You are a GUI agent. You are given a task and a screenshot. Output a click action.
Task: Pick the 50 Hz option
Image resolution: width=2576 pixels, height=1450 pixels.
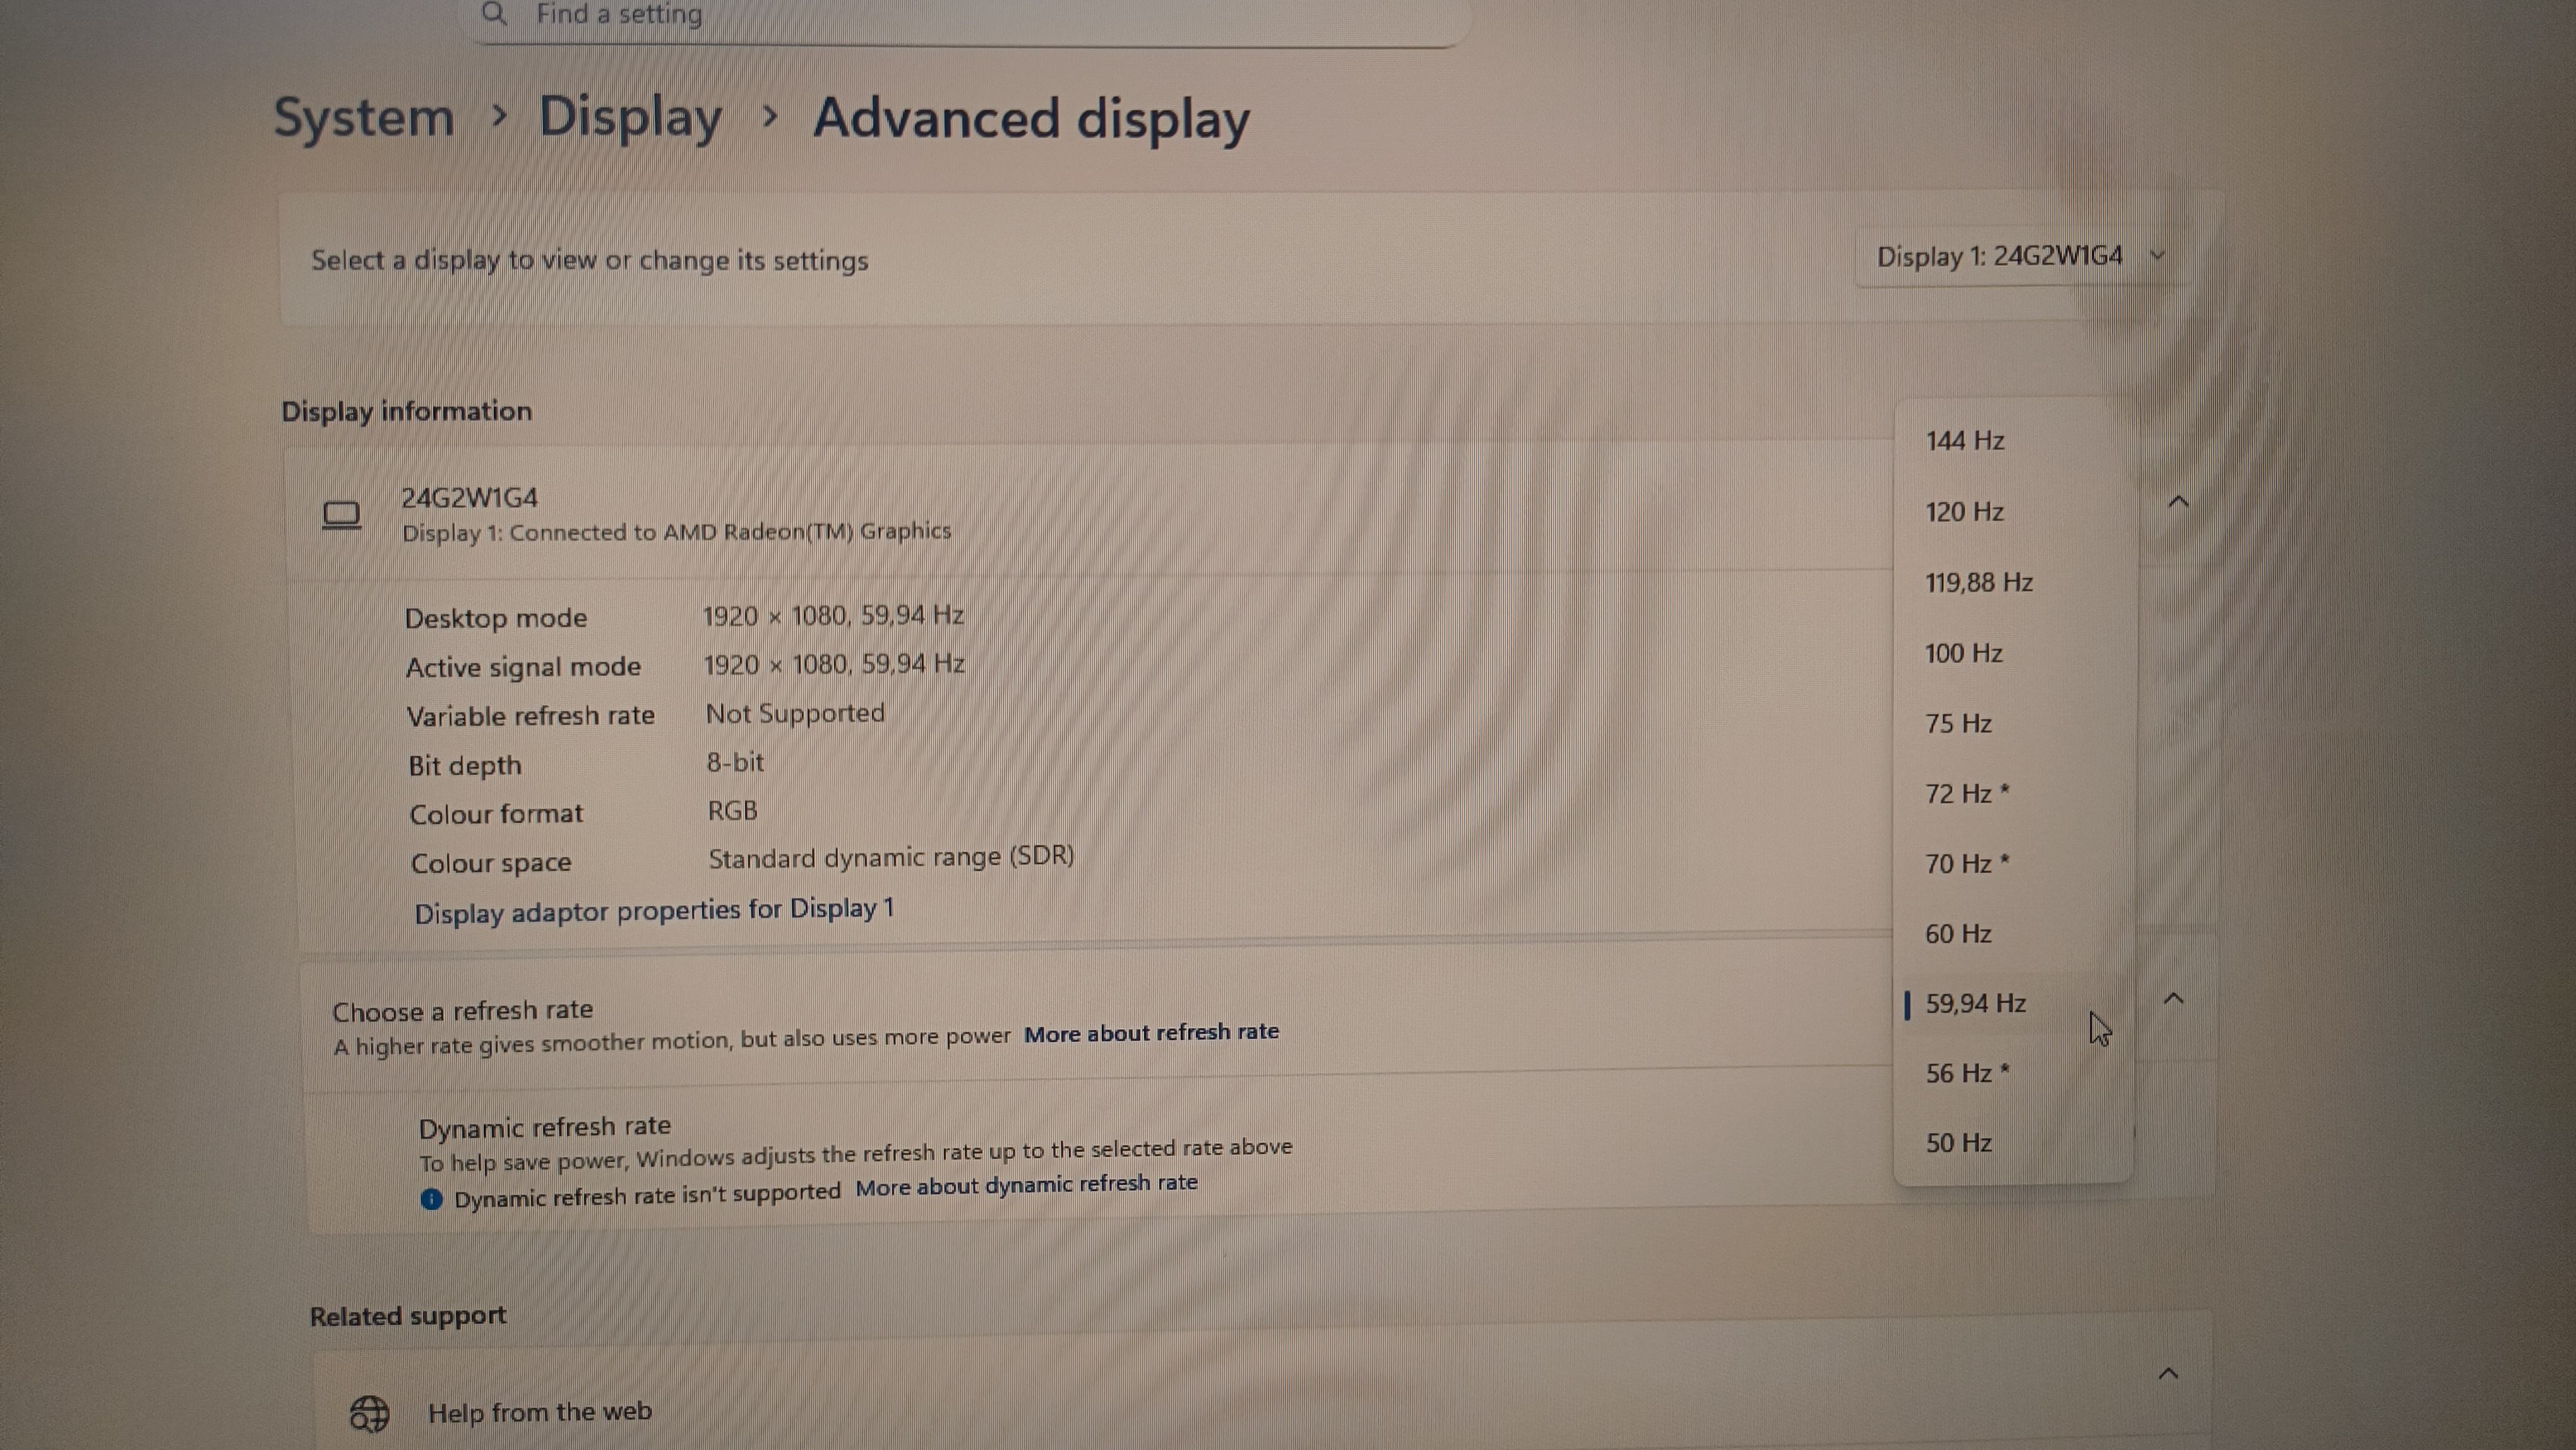pyautogui.click(x=1958, y=1143)
